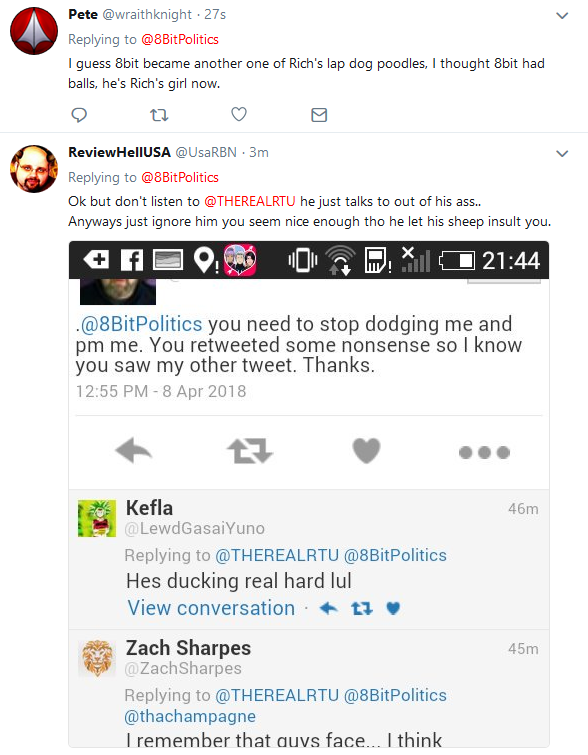The height and width of the screenshot is (755, 588).
Task: Click the three-dots more icon in the screenshot
Action: 484,453
